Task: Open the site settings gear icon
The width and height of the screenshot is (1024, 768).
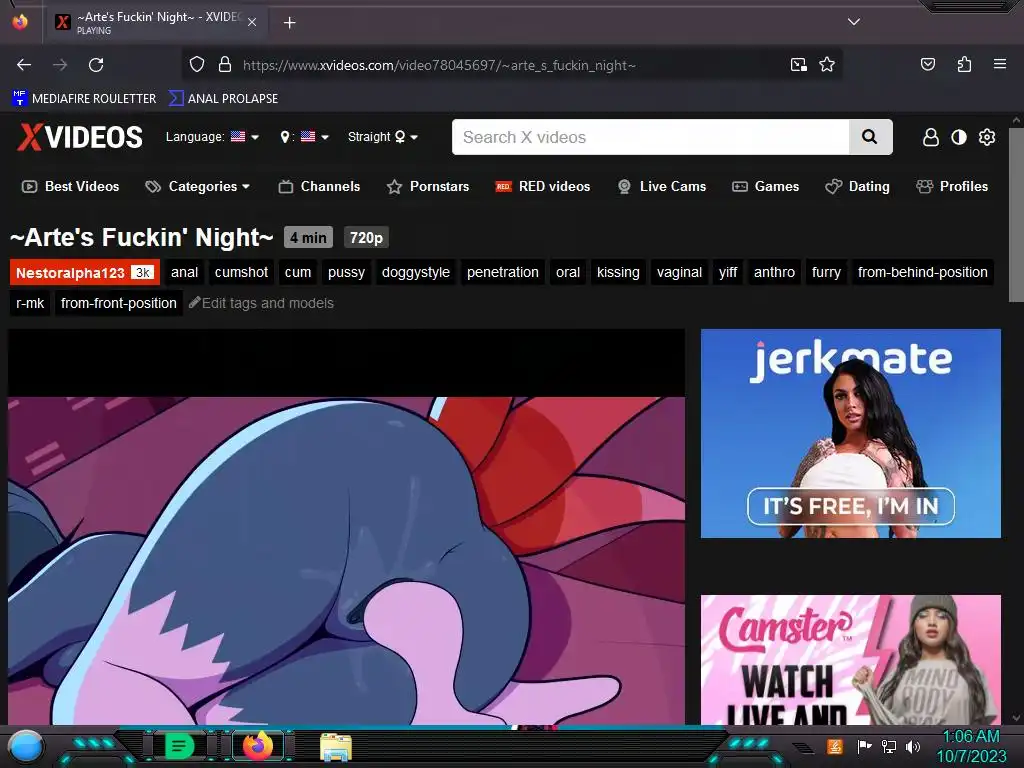Action: click(987, 137)
